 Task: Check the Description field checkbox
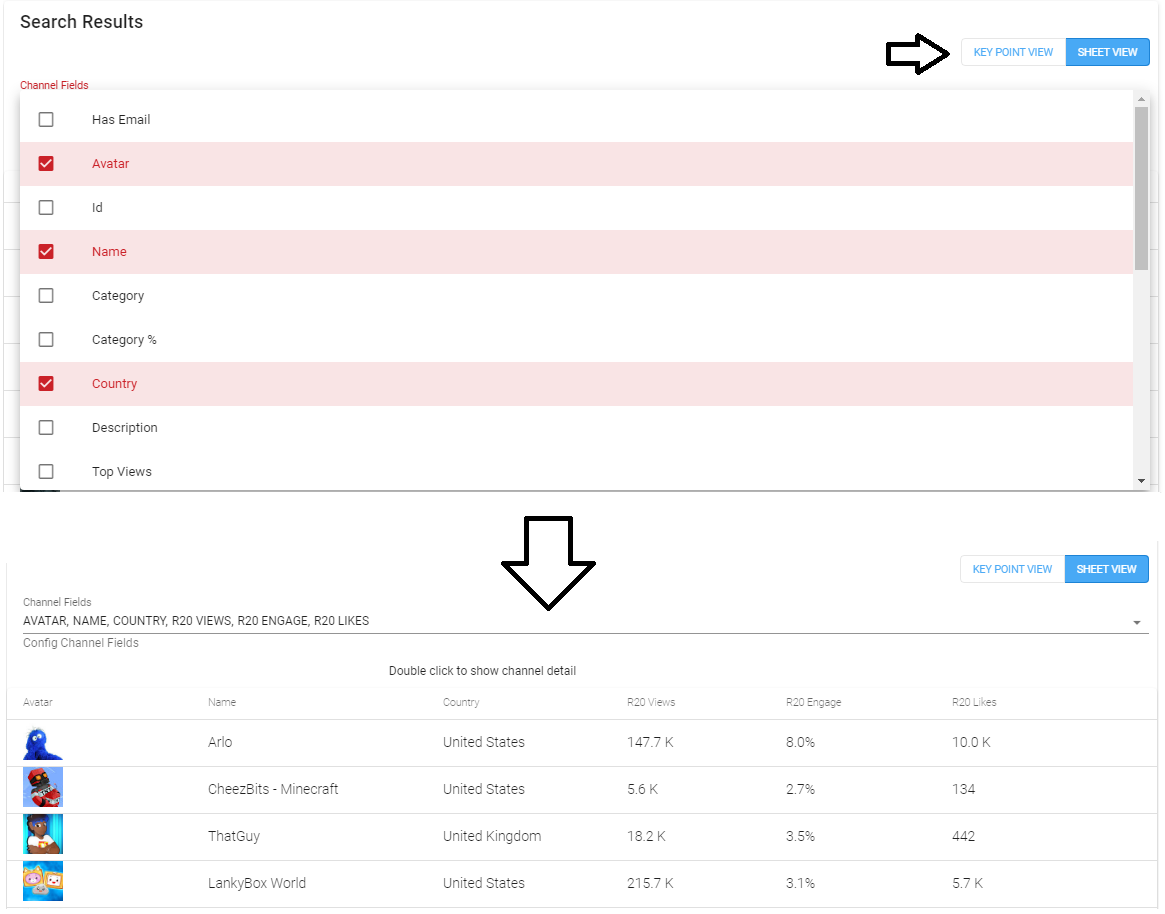46,428
